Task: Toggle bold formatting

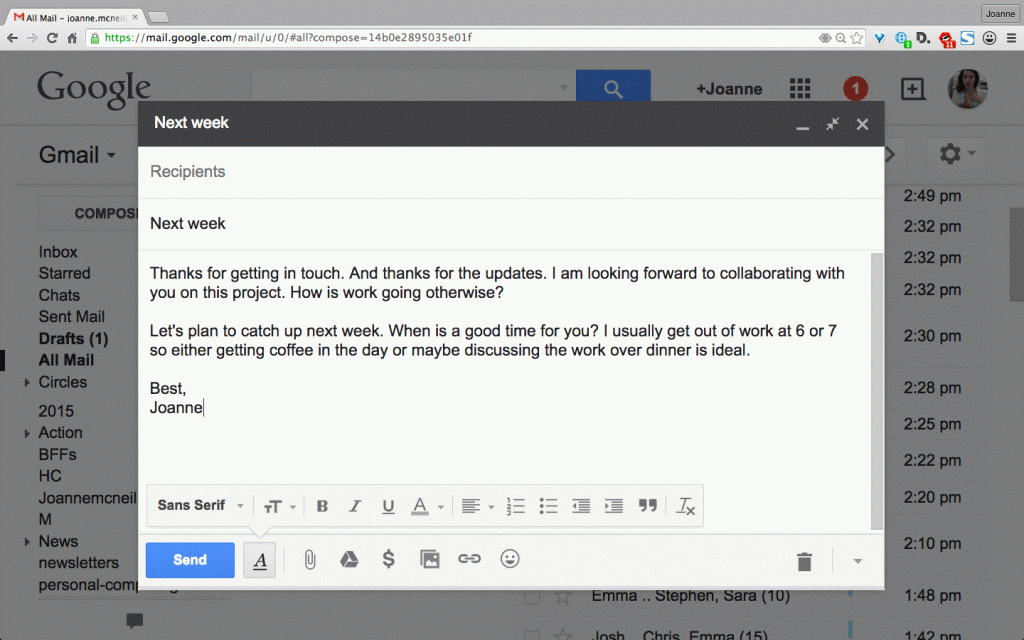Action: [322, 506]
